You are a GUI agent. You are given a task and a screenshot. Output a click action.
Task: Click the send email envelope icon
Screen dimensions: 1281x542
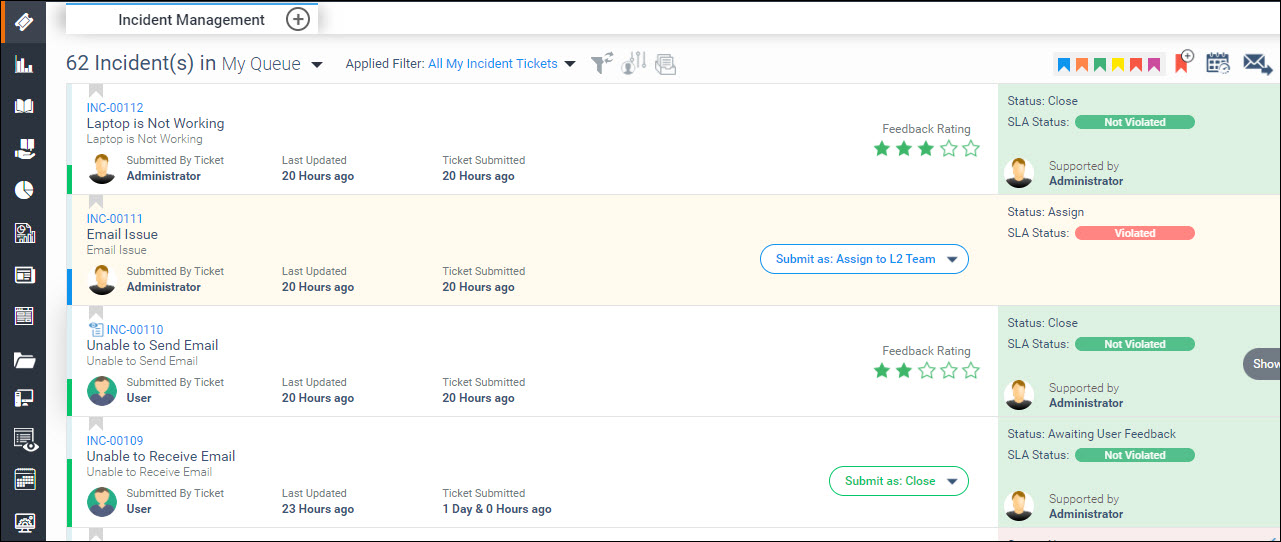click(1257, 64)
